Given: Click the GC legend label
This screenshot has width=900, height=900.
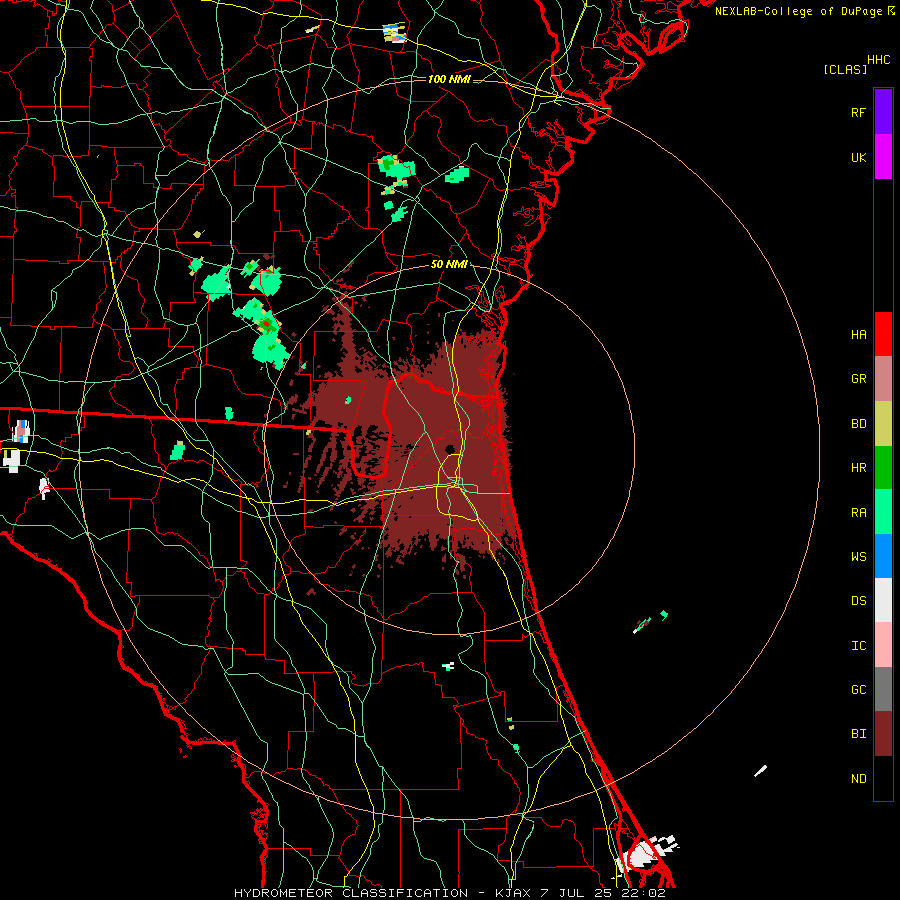Looking at the screenshot, I should coord(858,690).
